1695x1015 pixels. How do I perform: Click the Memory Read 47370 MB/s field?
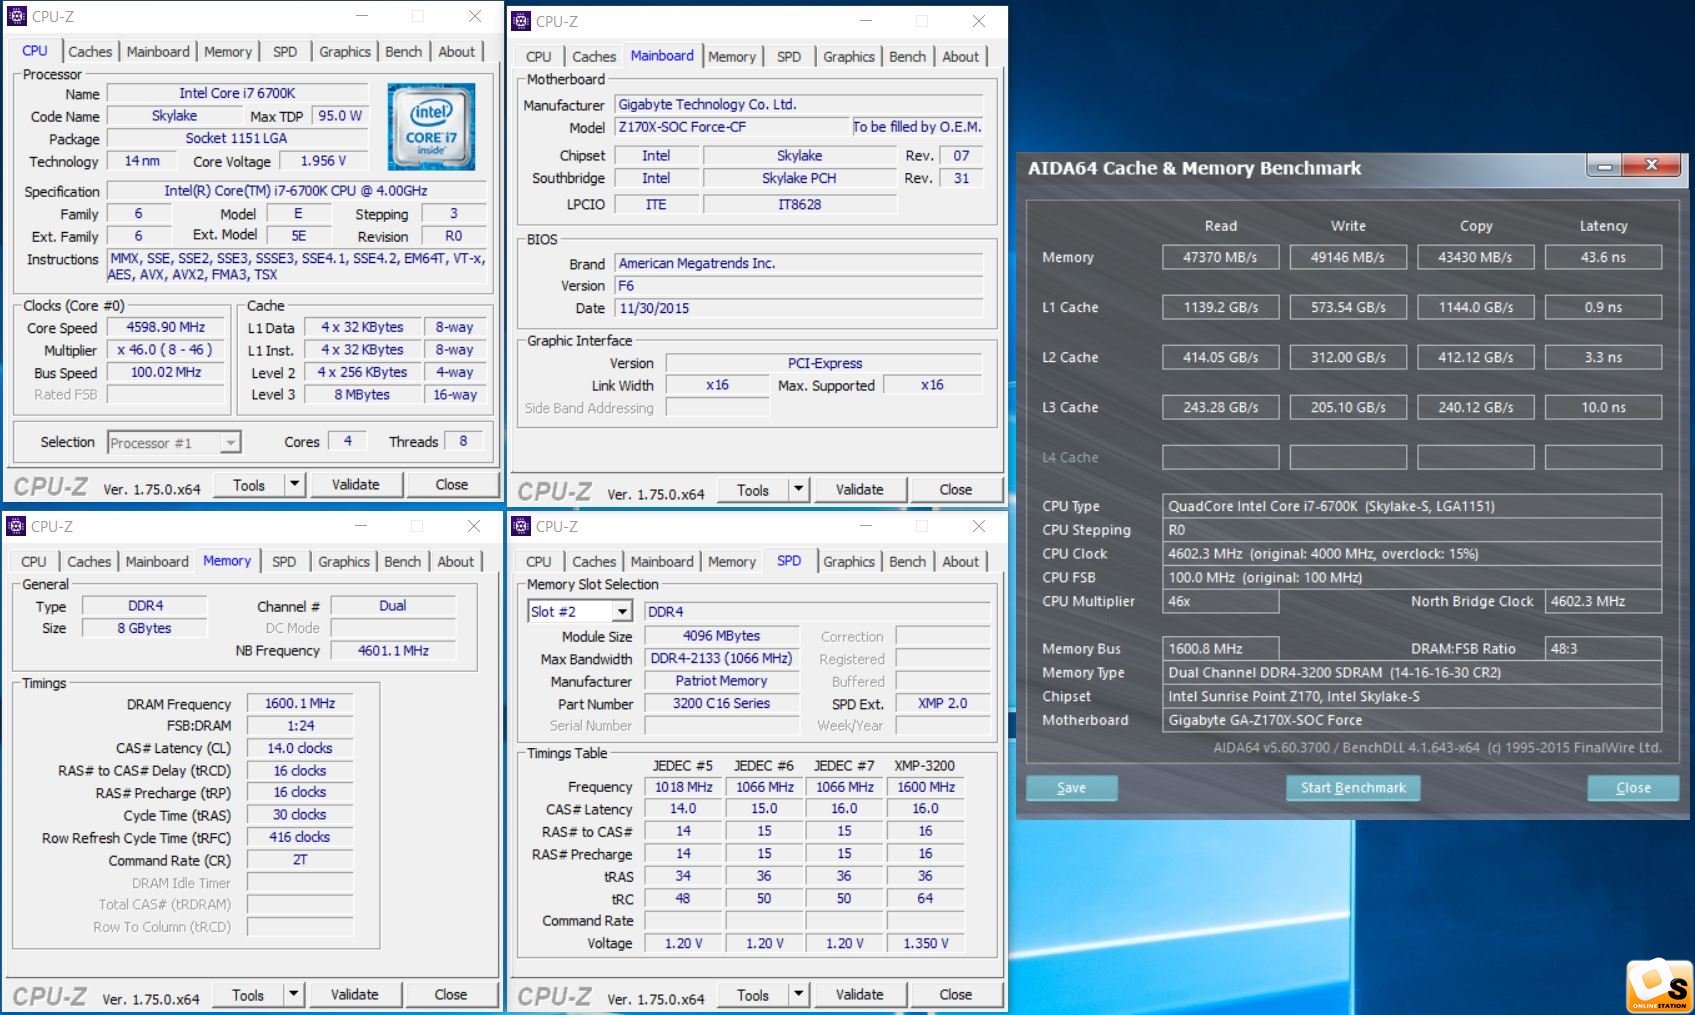point(1220,257)
